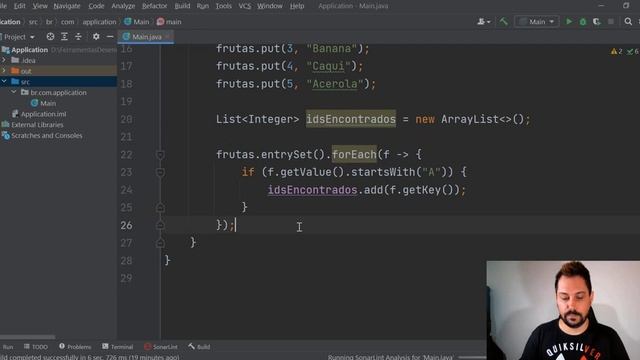Open Project panel settings gear
Image resolution: width=640 pixels, height=360 pixels.
point(96,37)
